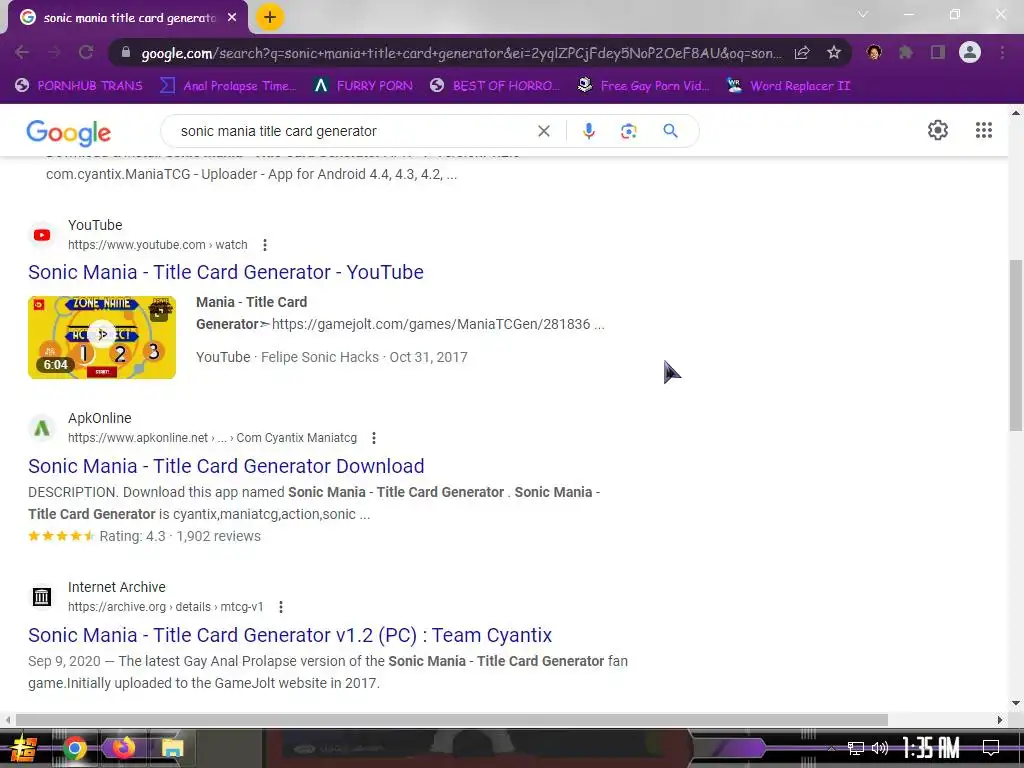
Task: Click the Google search text field
Action: pyautogui.click(x=353, y=131)
